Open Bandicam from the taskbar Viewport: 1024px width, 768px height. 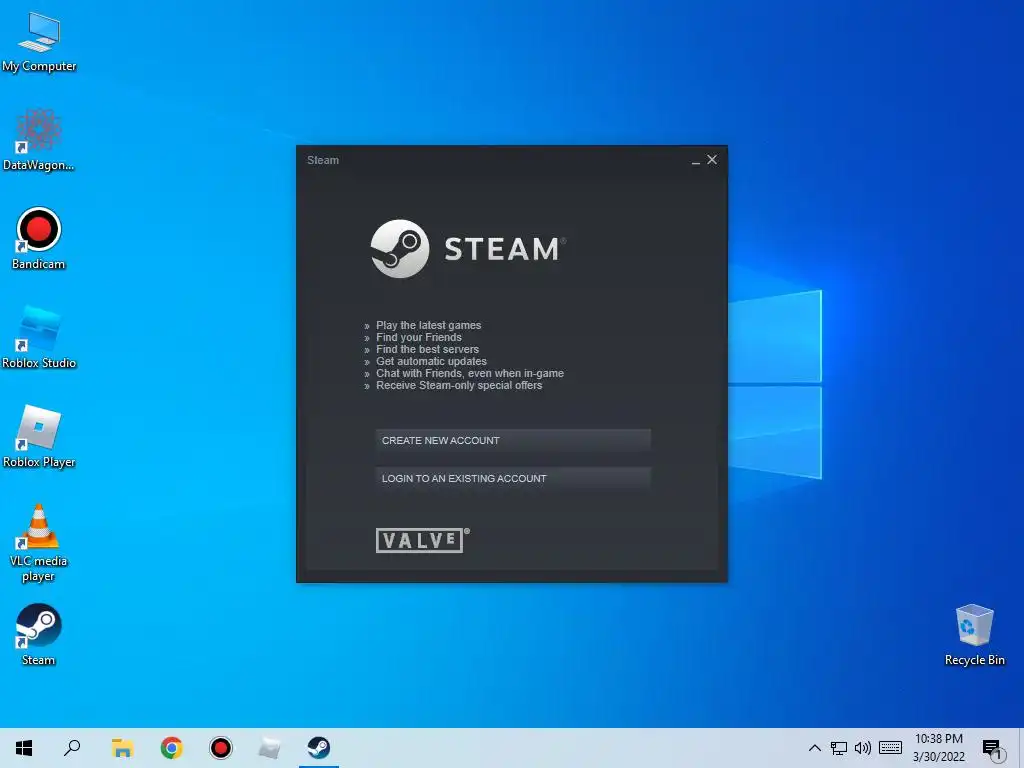(x=221, y=748)
